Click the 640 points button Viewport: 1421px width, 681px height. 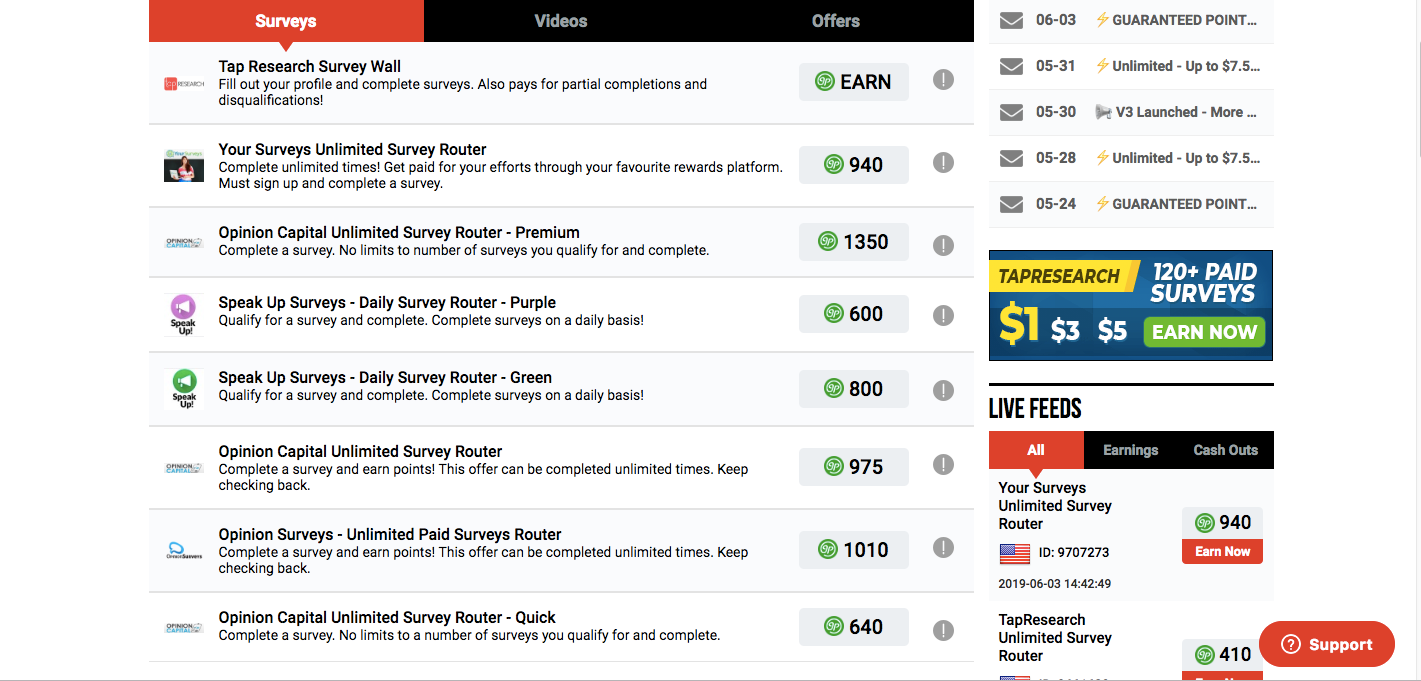pyautogui.click(x=854, y=627)
